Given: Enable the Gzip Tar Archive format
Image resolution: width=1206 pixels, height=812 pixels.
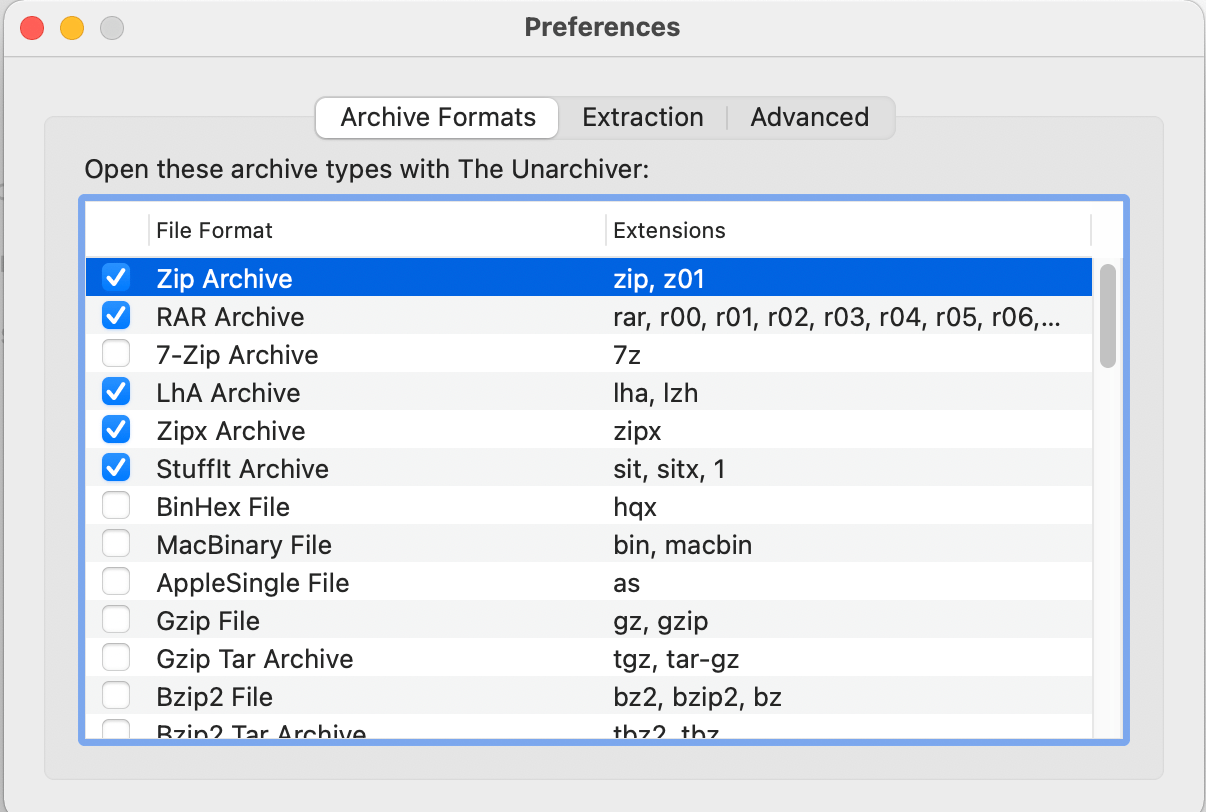Looking at the screenshot, I should [x=116, y=657].
